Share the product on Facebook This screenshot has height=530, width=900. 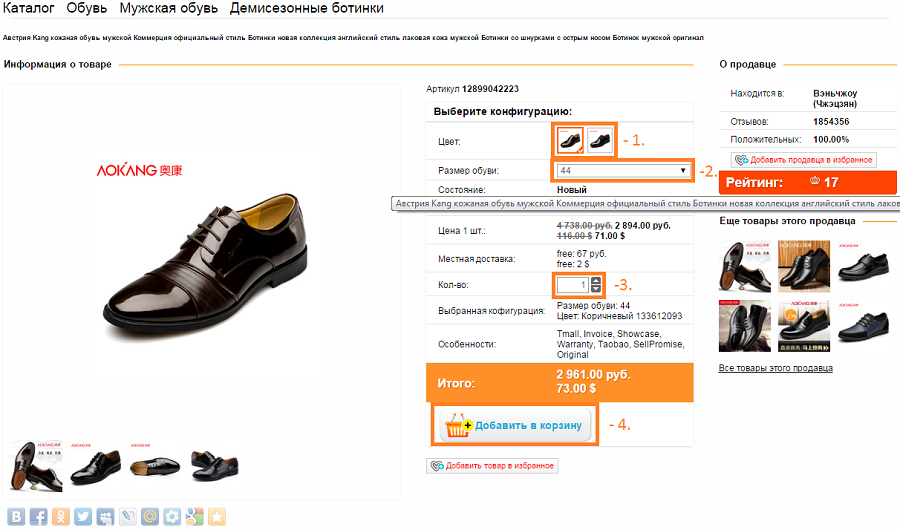(x=39, y=517)
